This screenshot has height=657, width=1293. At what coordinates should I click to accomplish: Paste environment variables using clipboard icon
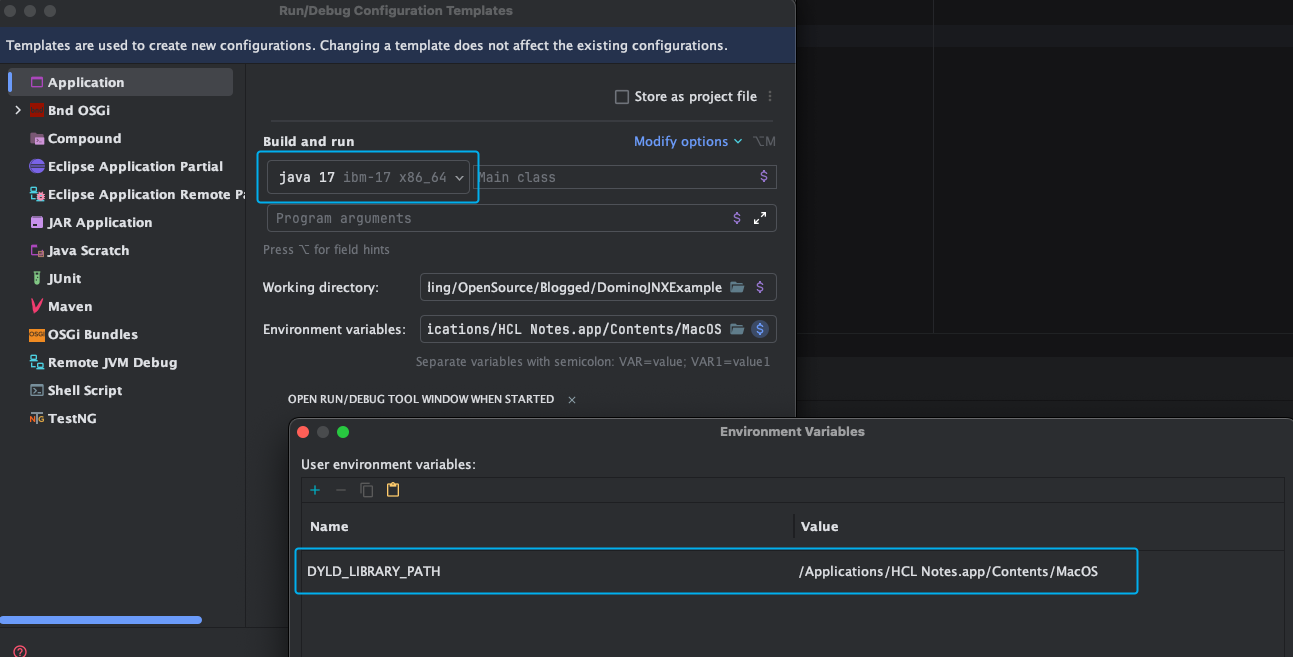[x=392, y=490]
